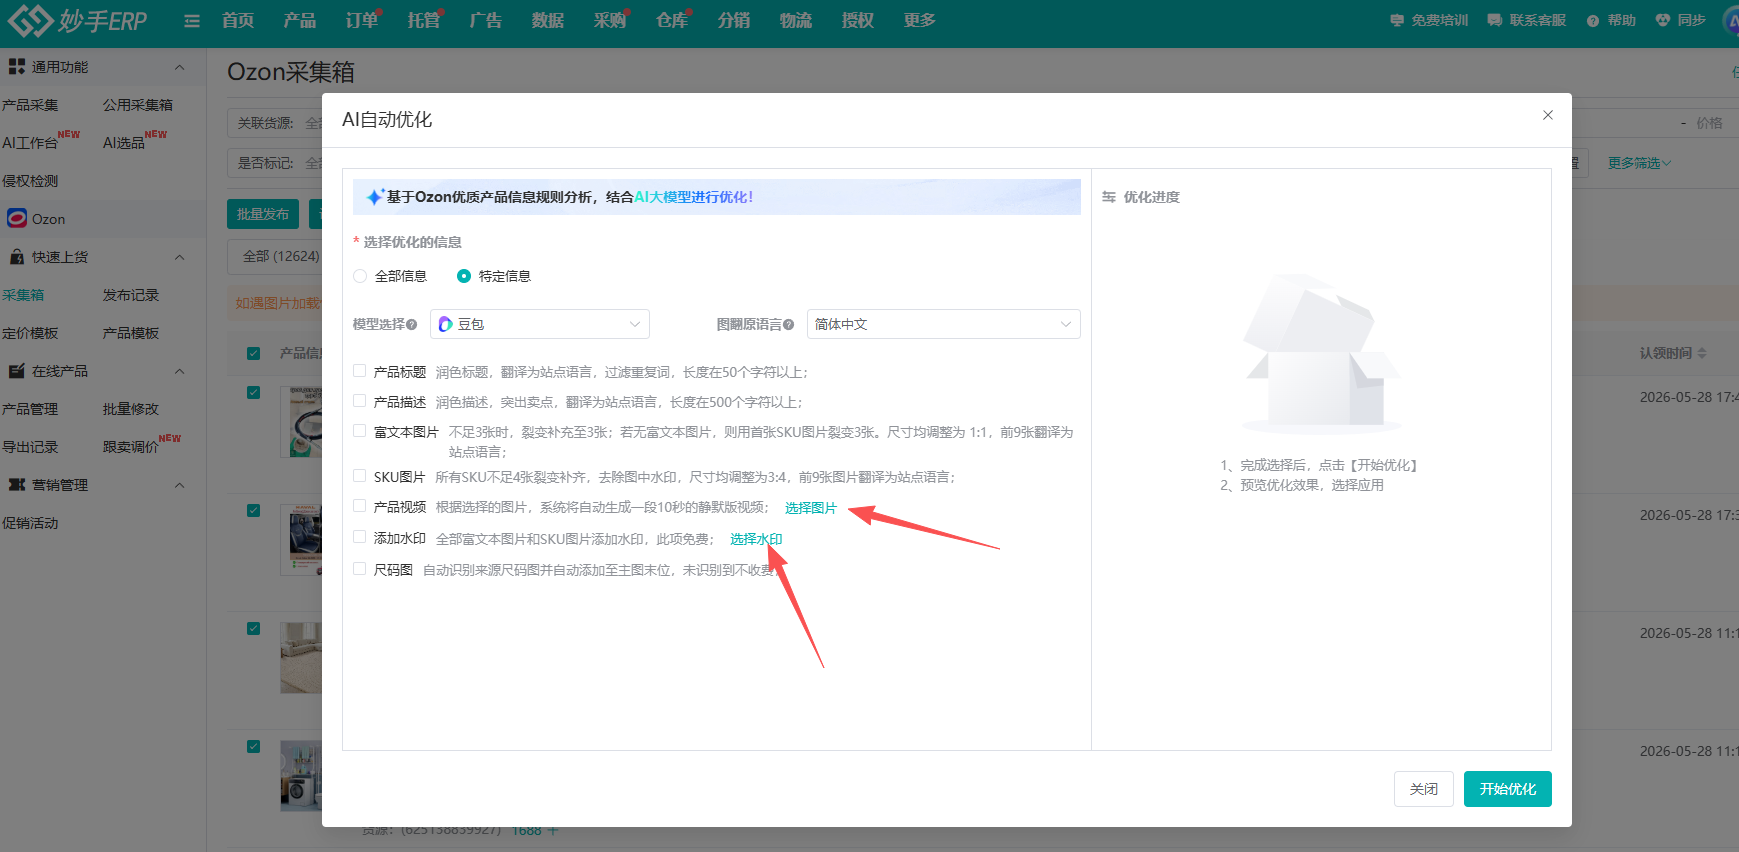1739x852 pixels.
Task: Click the 批量发布 button
Action: [x=263, y=214]
